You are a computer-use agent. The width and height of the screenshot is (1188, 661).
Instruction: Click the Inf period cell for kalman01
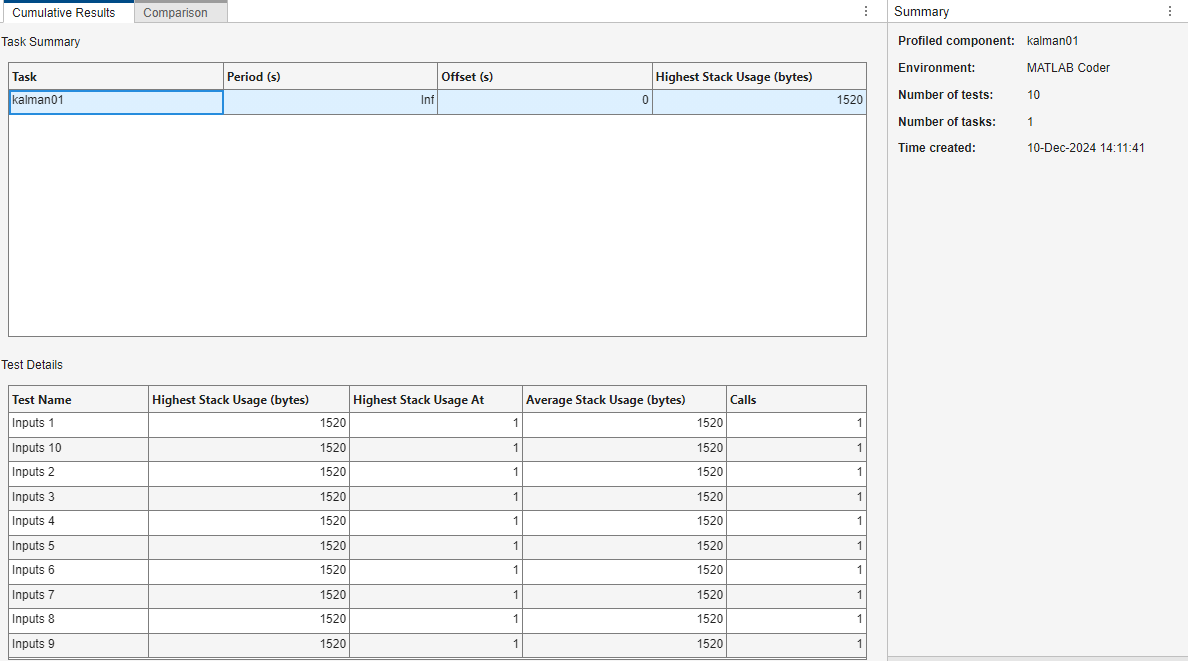tap(330, 101)
